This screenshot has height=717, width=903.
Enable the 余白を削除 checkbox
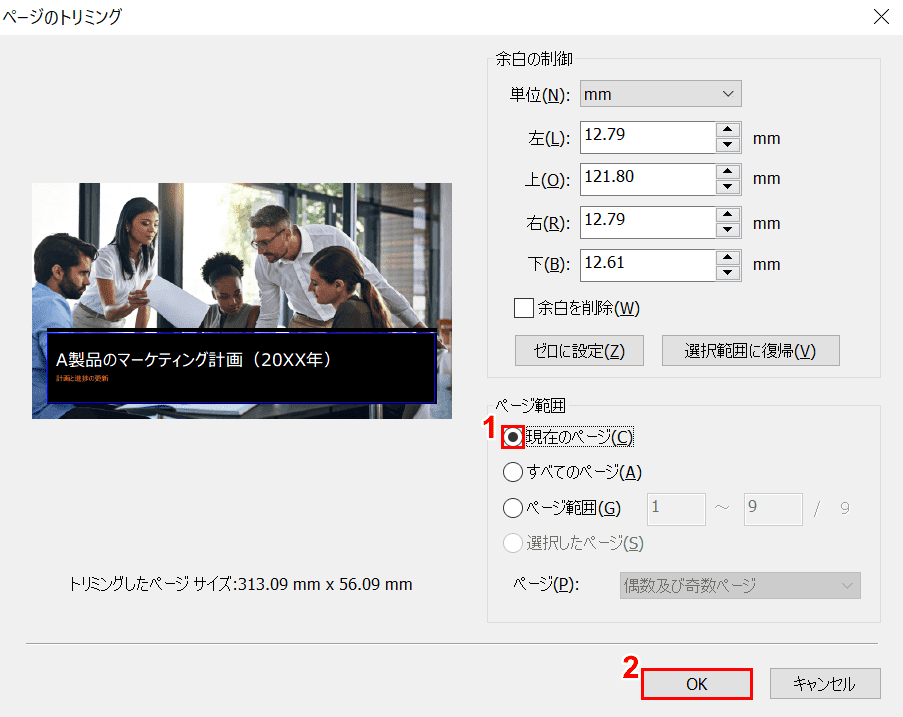coord(523,308)
